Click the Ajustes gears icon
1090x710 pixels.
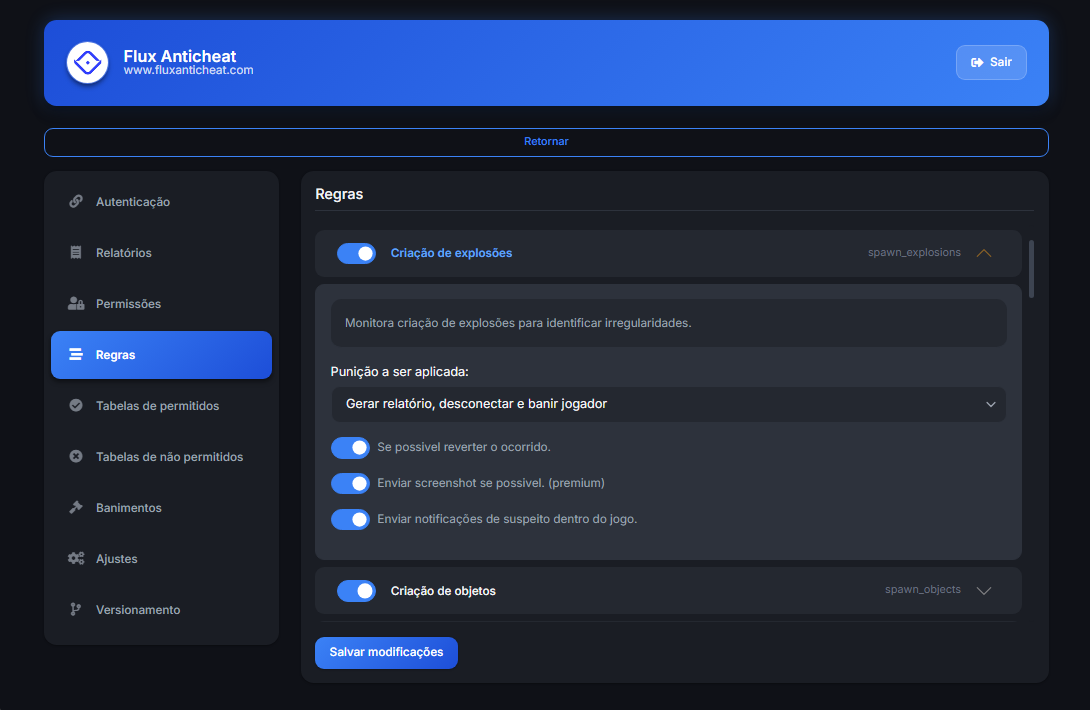[76, 559]
